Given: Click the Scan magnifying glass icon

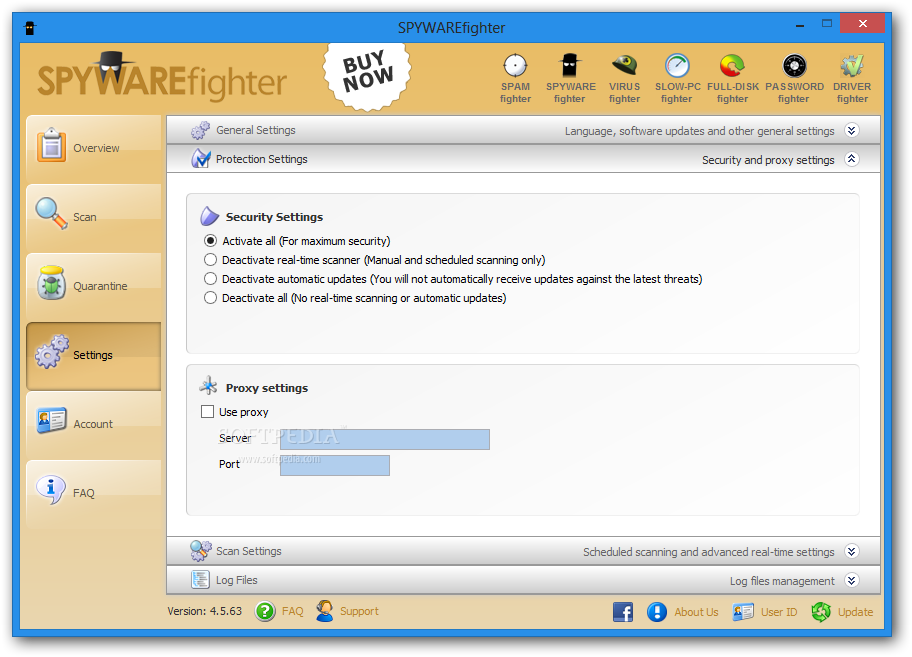Looking at the screenshot, I should [x=51, y=213].
